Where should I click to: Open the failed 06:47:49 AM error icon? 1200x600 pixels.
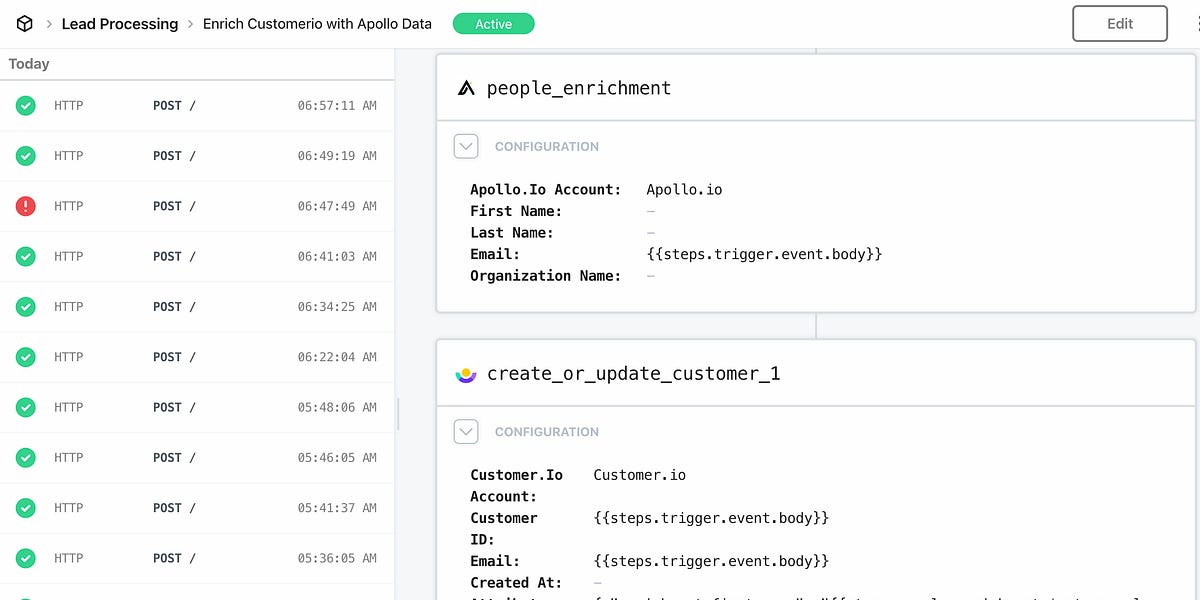[26, 206]
